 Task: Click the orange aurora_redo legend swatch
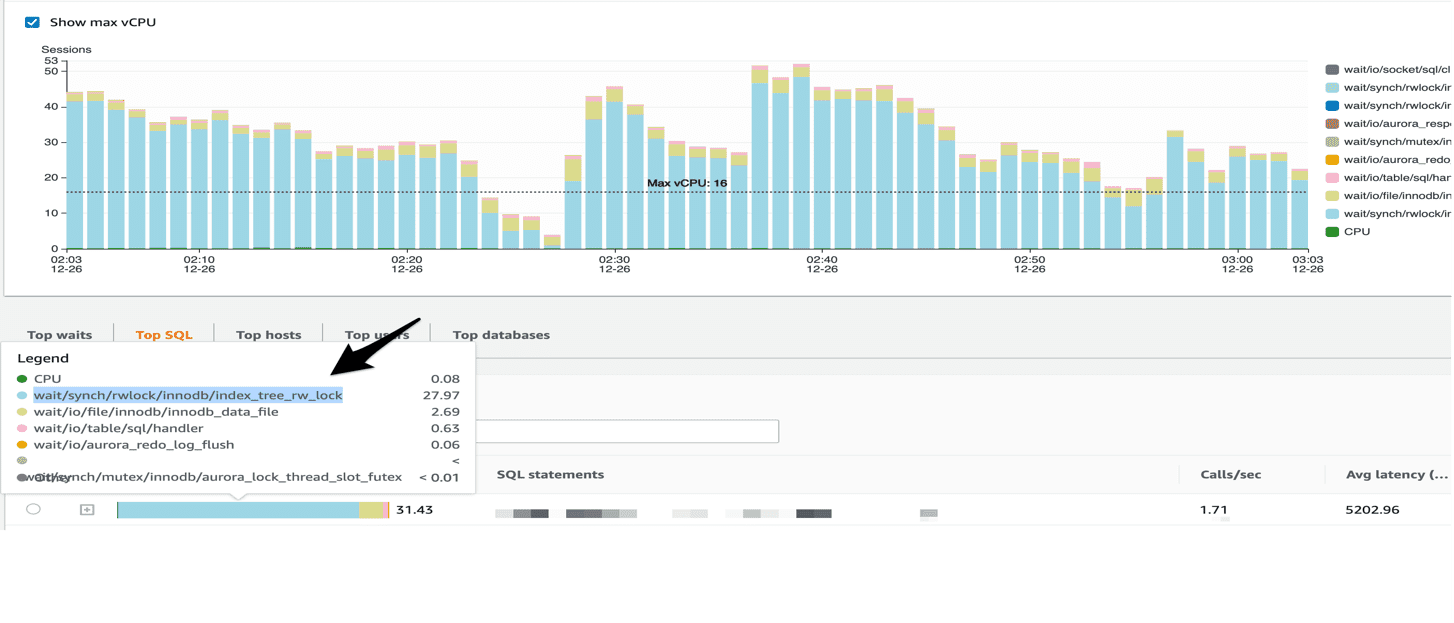tap(1332, 160)
